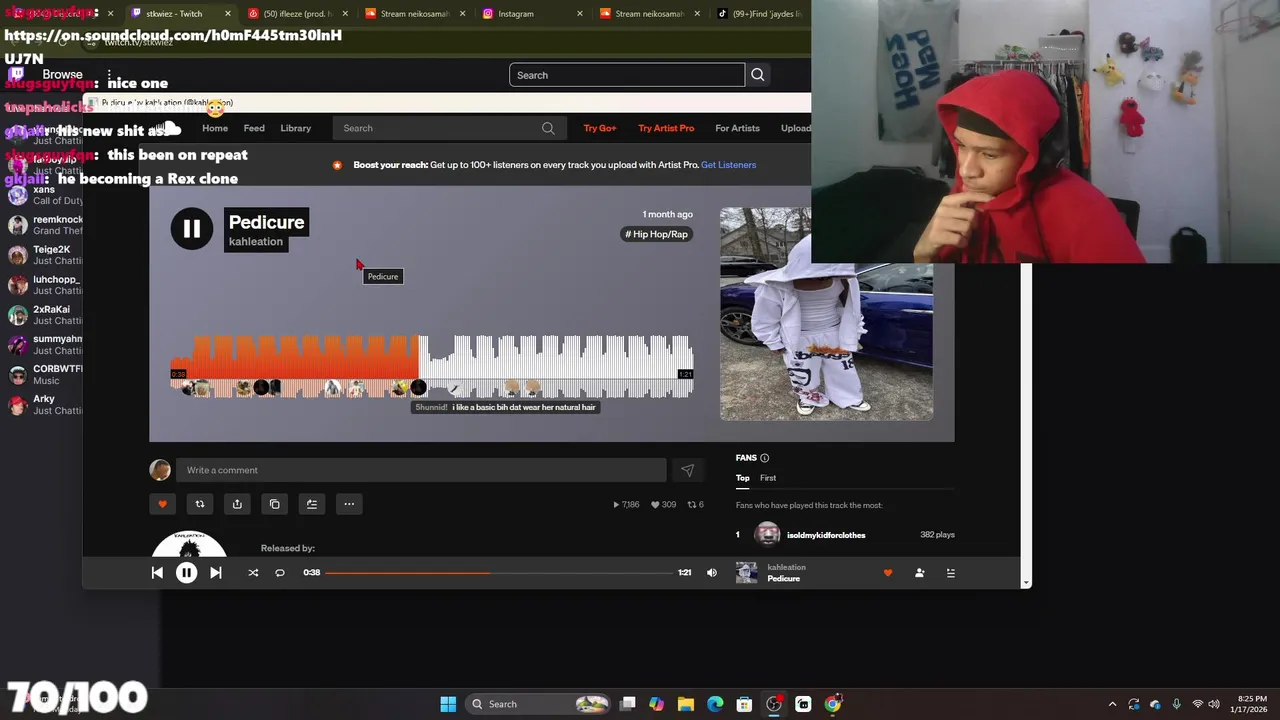Open the Hip Hop/Rap genre tag

[x=656, y=234]
